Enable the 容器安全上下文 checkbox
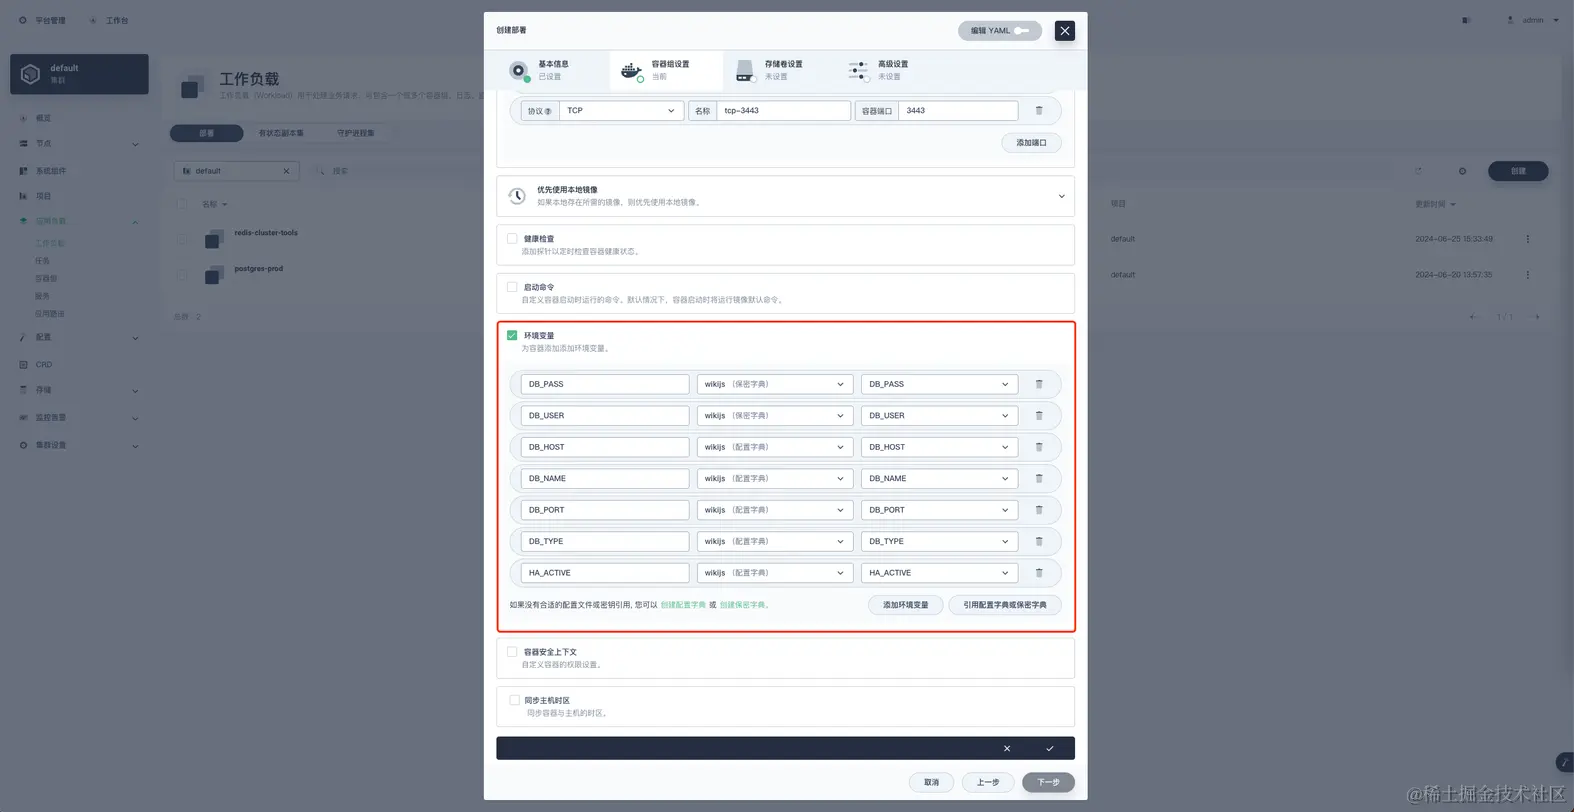 pos(512,652)
